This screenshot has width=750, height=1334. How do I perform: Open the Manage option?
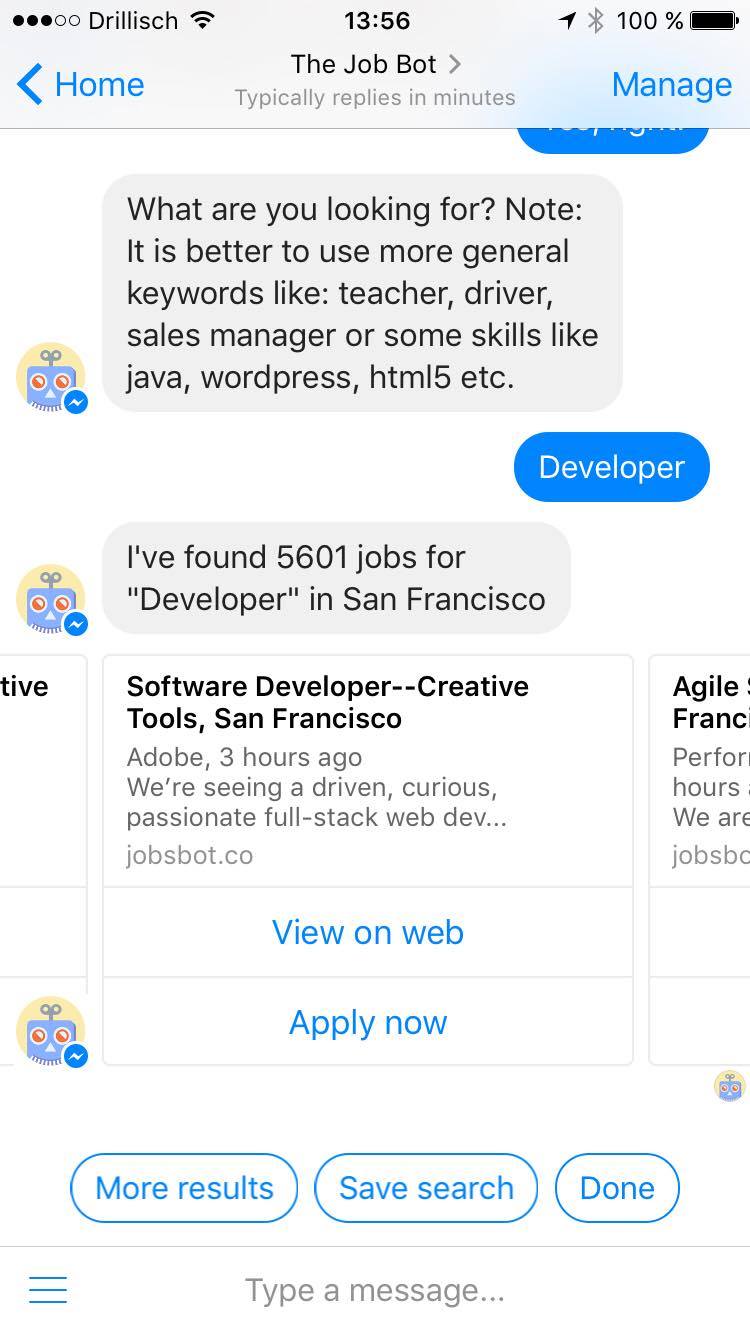point(671,85)
